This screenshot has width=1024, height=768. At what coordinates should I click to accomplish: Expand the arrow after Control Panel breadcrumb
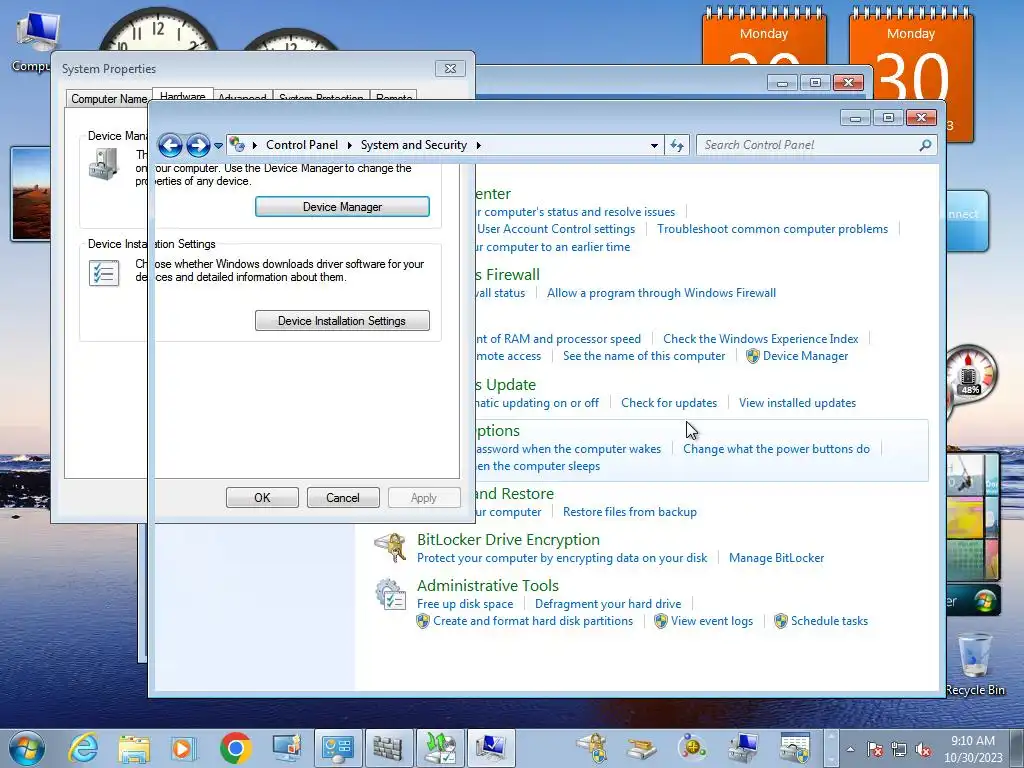350,145
